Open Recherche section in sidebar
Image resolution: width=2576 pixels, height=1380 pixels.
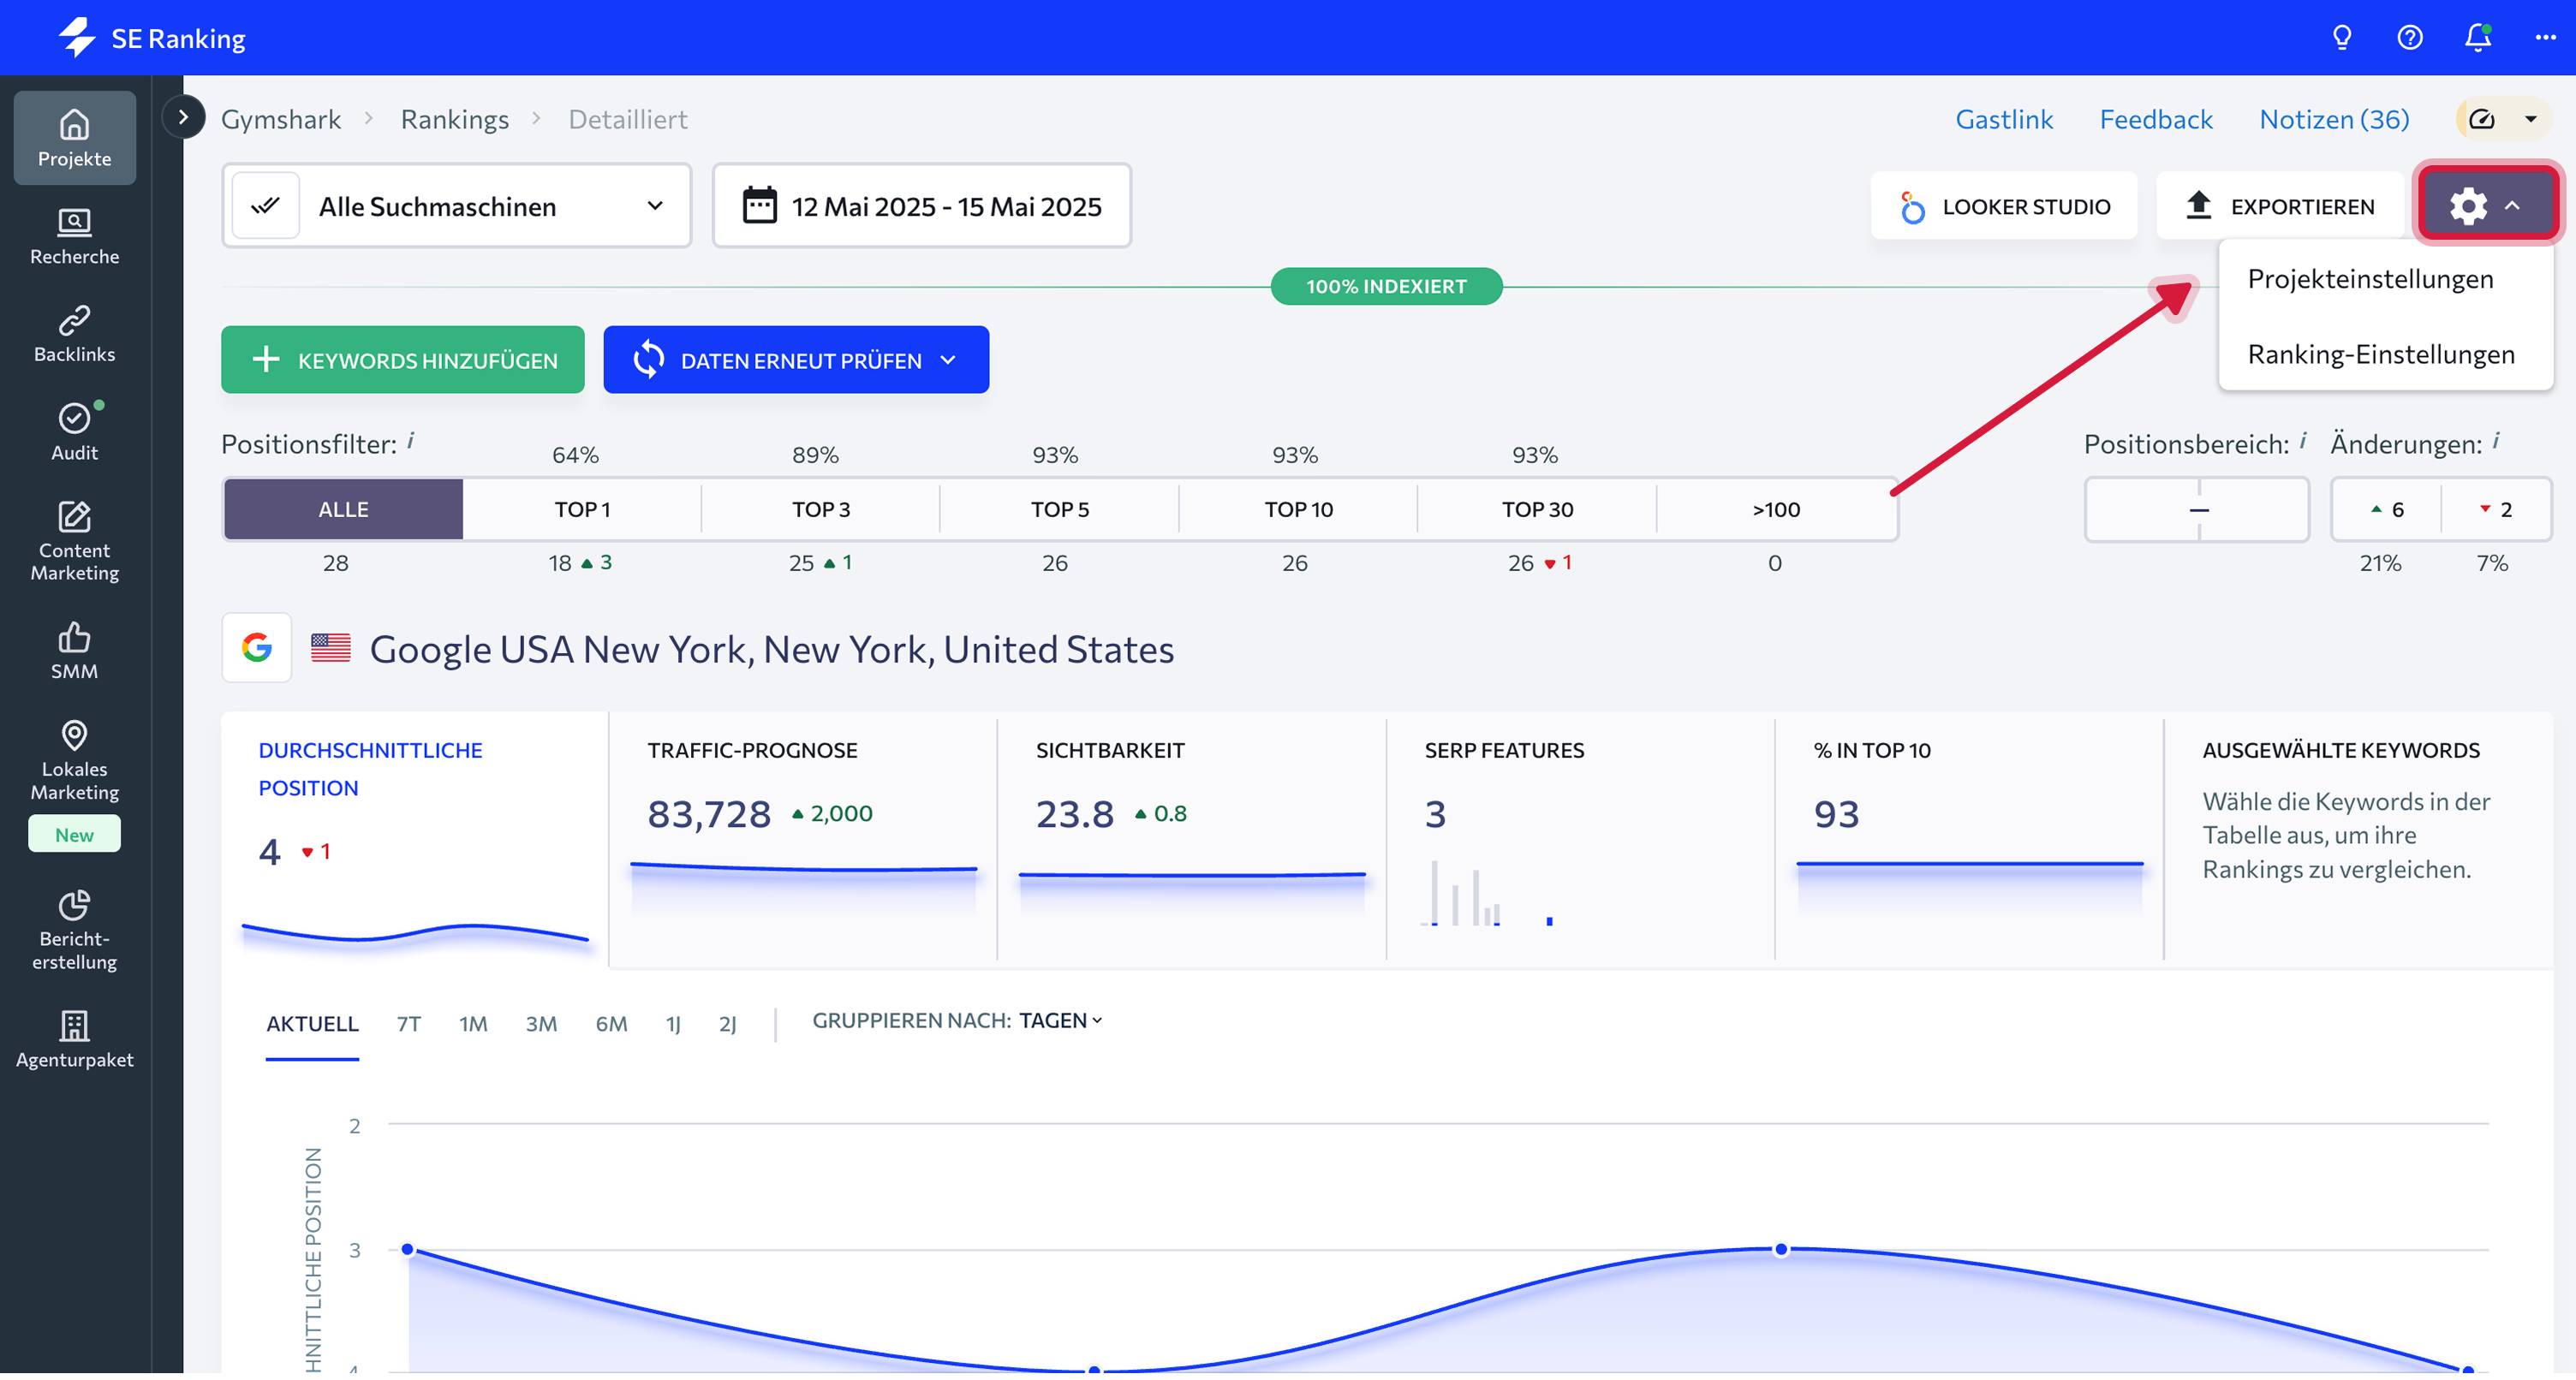[x=74, y=236]
